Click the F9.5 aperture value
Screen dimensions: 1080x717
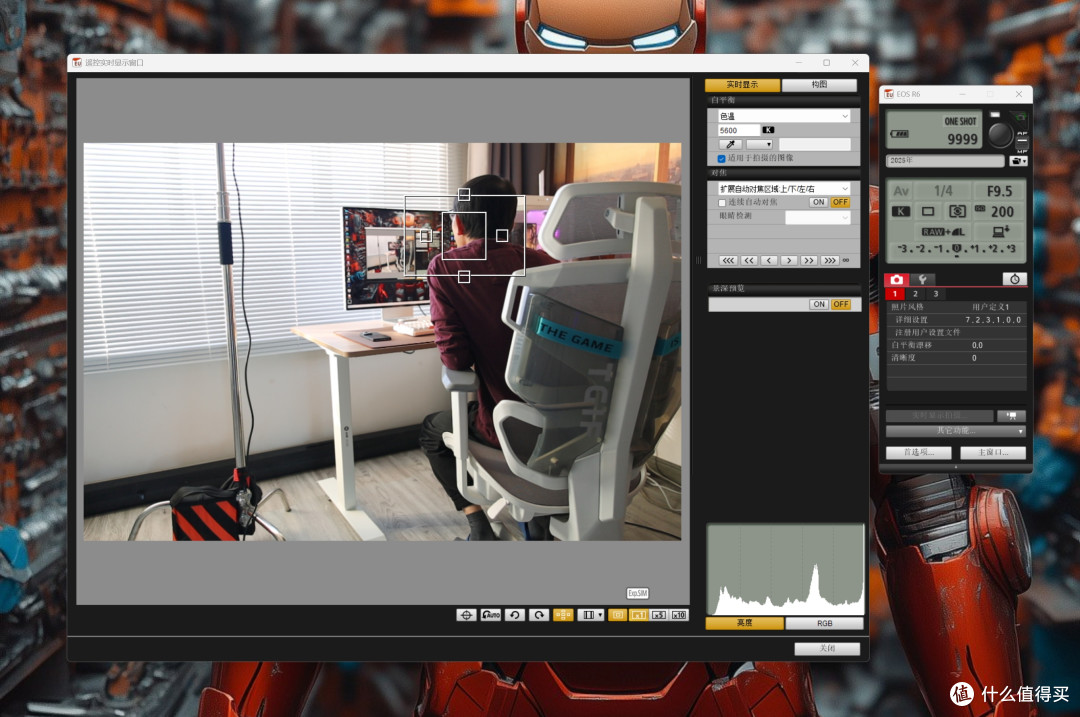pos(999,191)
